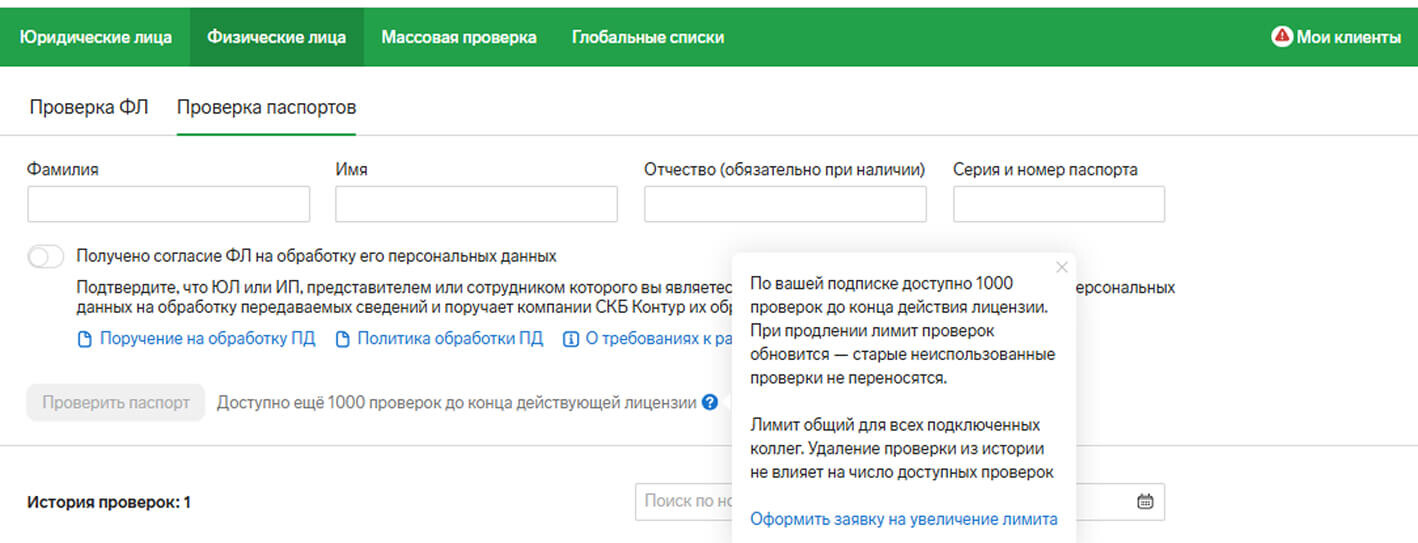
Task: Click the Отчество input field
Action: click(x=785, y=204)
